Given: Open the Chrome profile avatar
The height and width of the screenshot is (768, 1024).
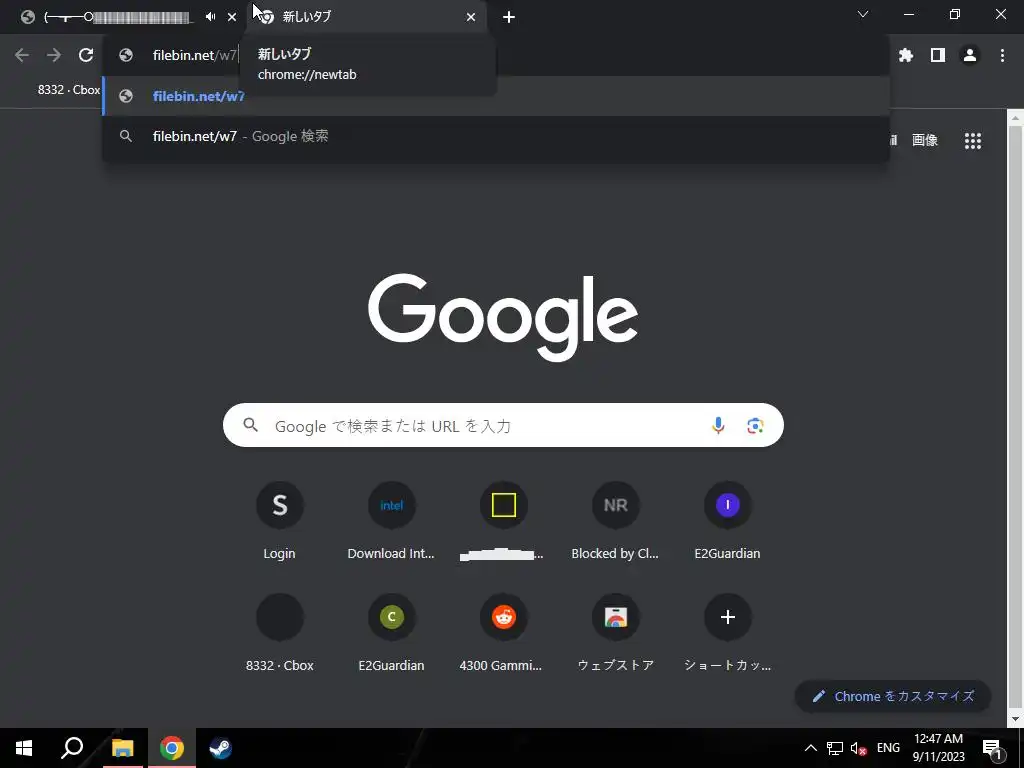Looking at the screenshot, I should 970,56.
